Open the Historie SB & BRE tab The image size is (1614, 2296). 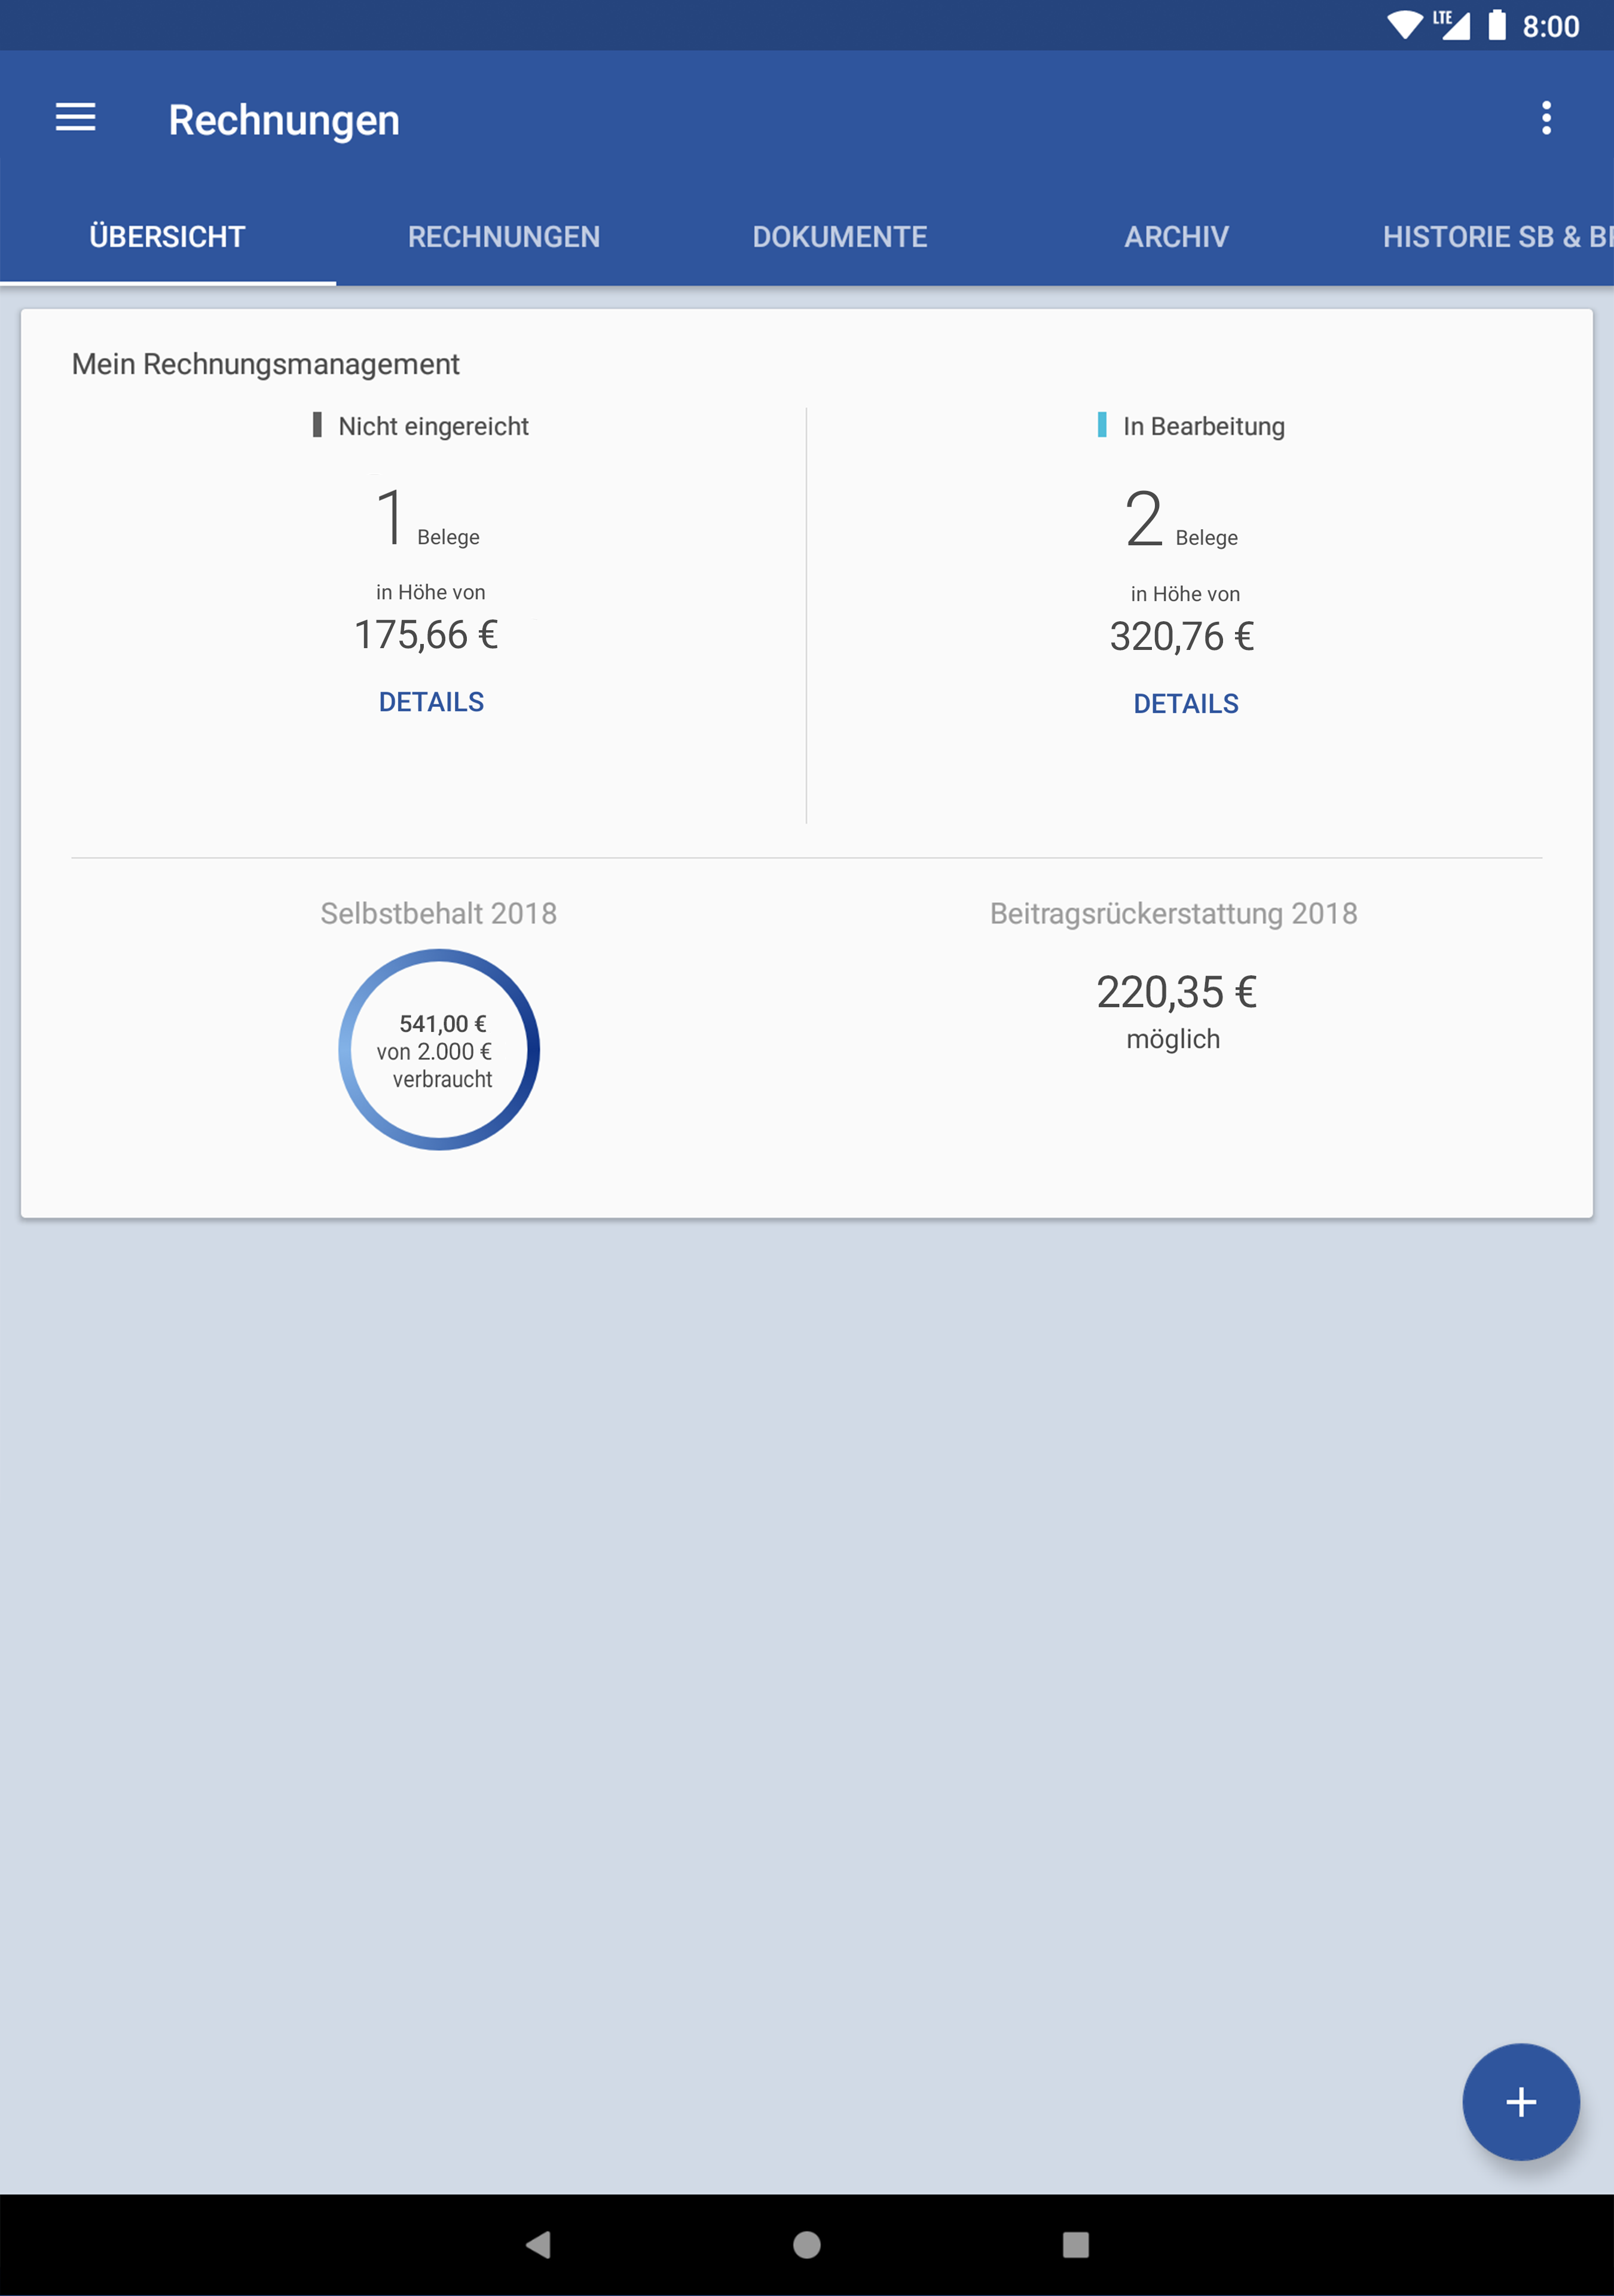(1495, 237)
